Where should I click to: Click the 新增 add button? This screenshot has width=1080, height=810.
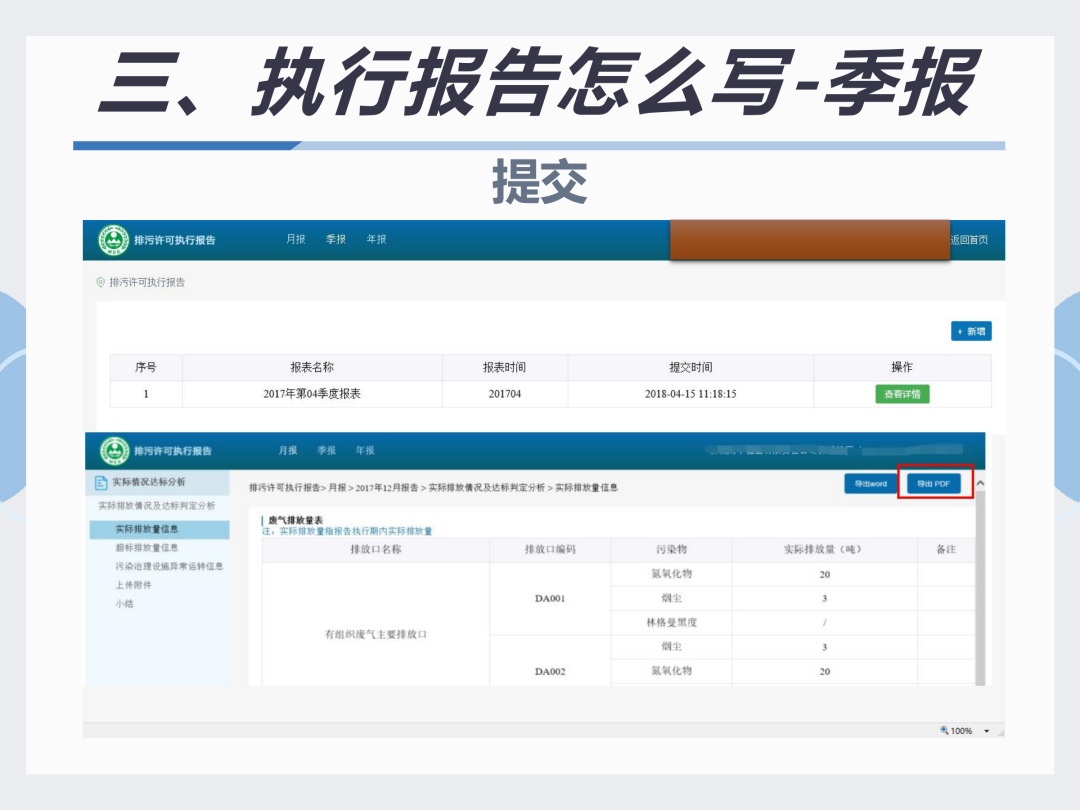(x=971, y=331)
